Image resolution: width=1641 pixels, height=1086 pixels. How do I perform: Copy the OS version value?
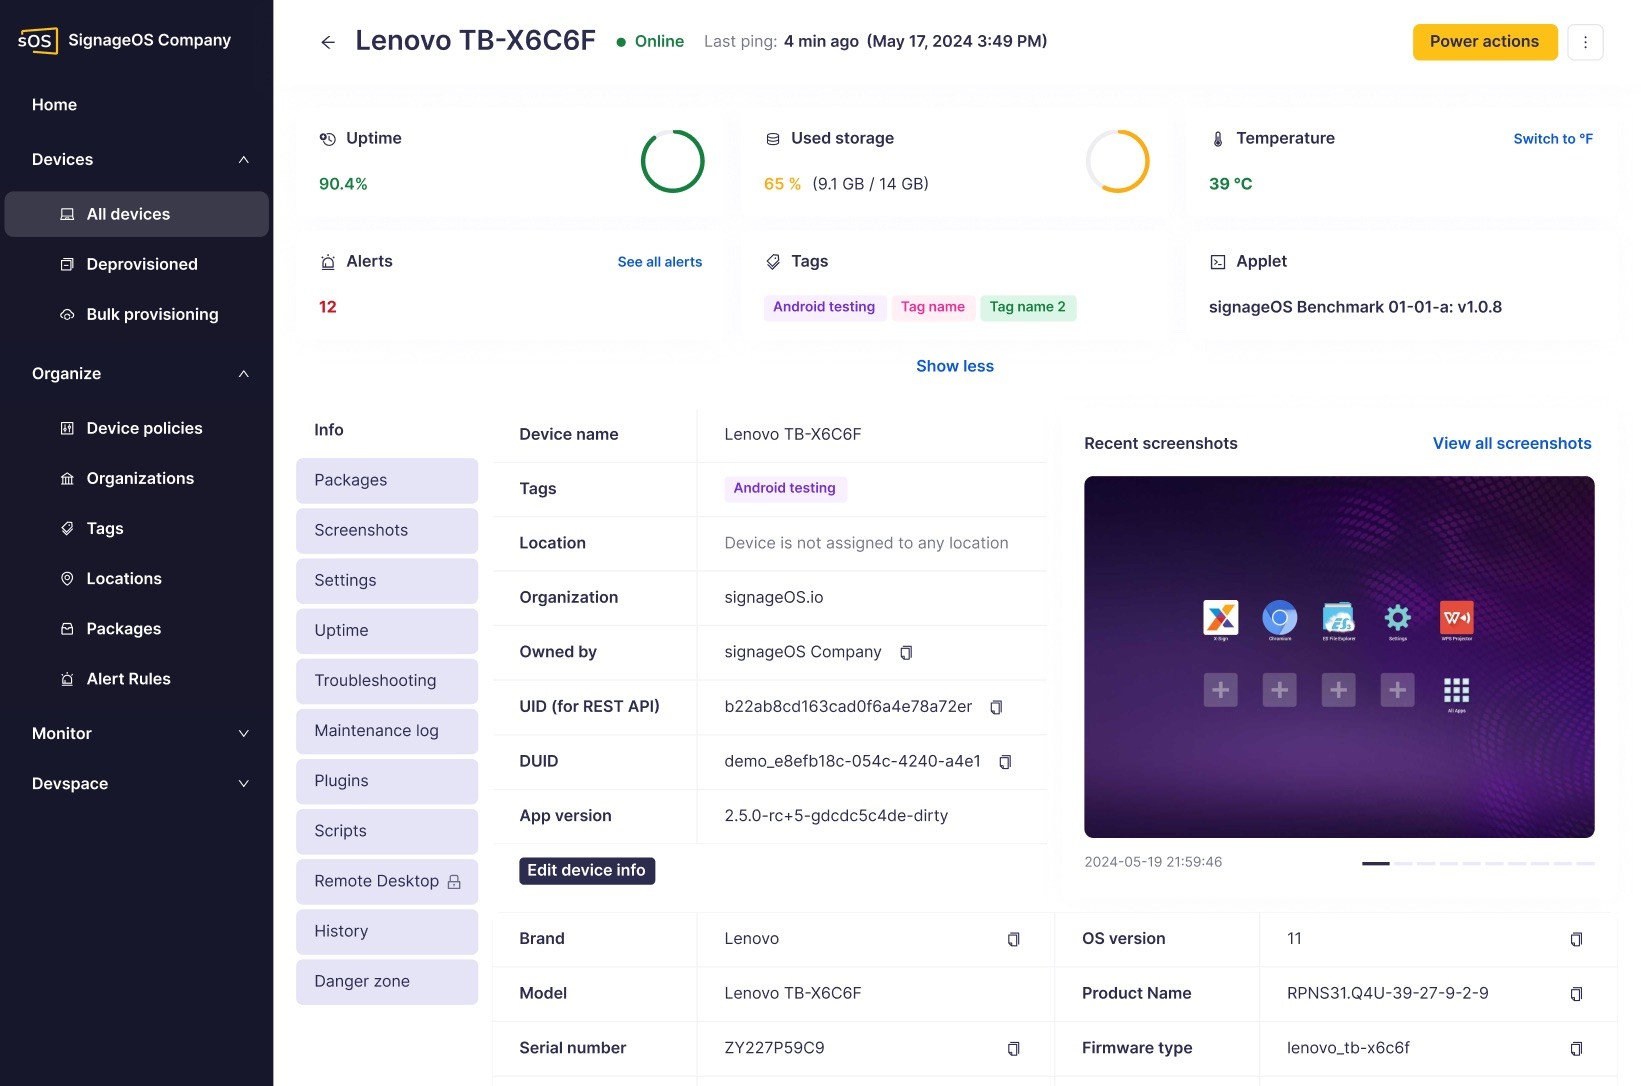pyautogui.click(x=1576, y=939)
